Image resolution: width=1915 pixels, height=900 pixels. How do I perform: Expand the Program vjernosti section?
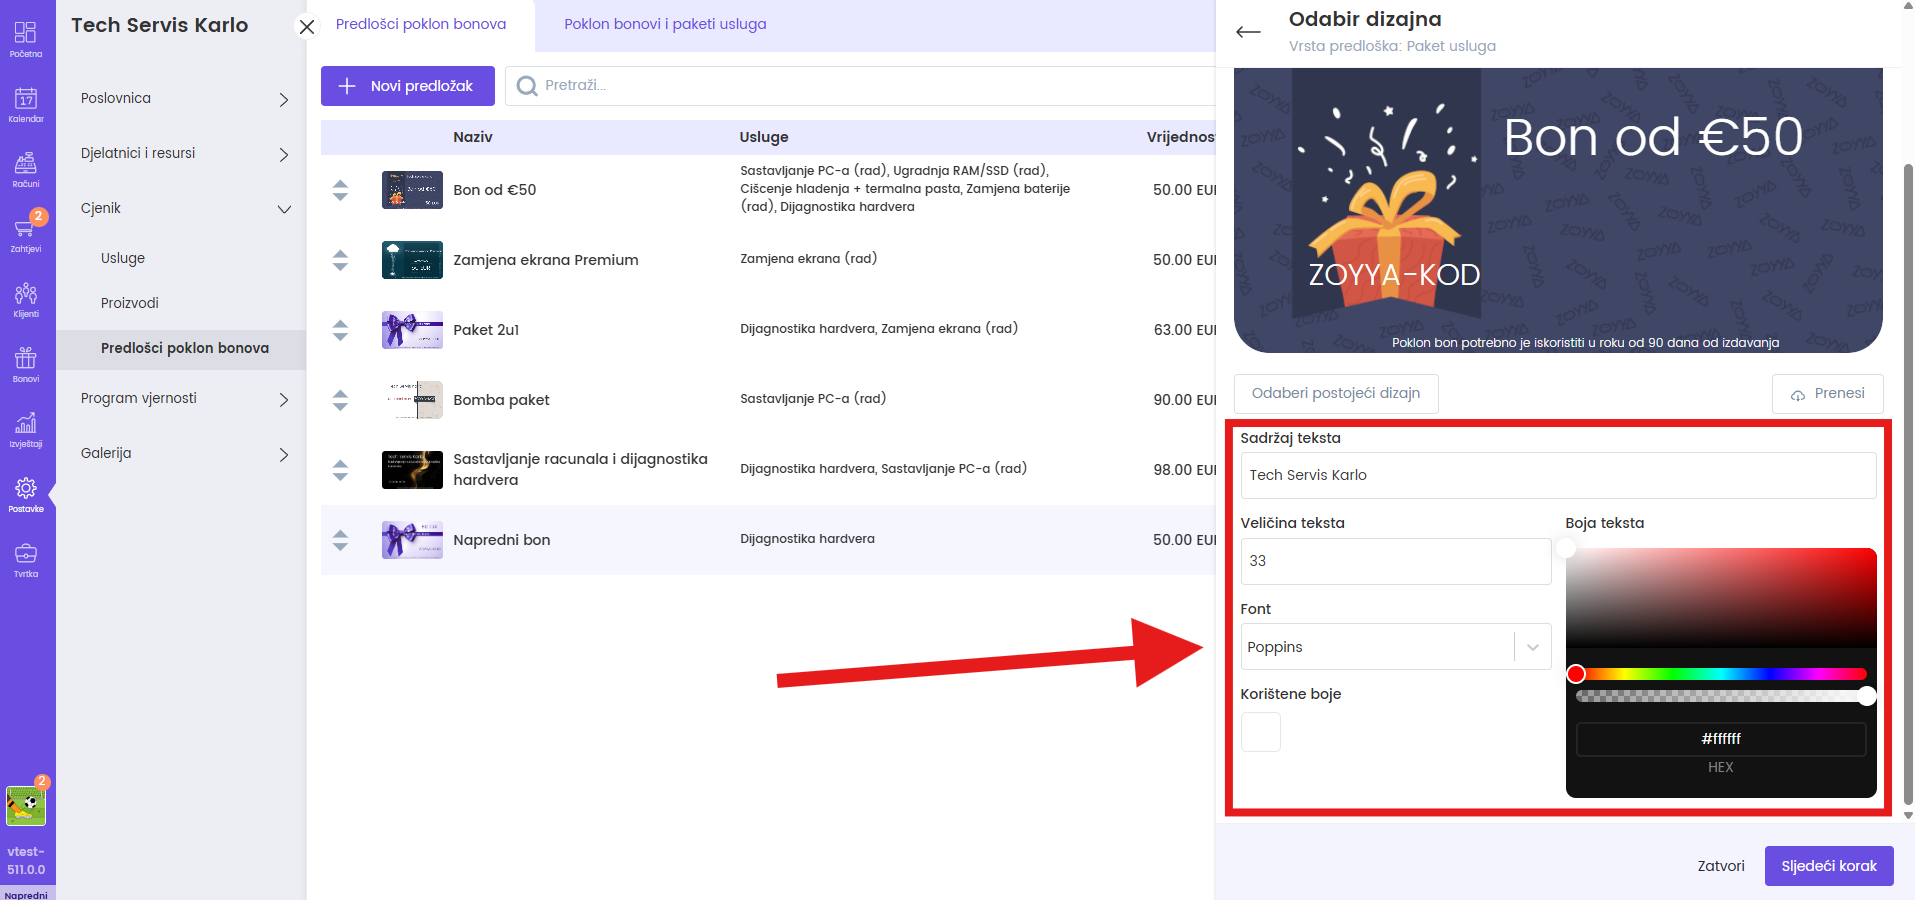pyautogui.click(x=184, y=399)
